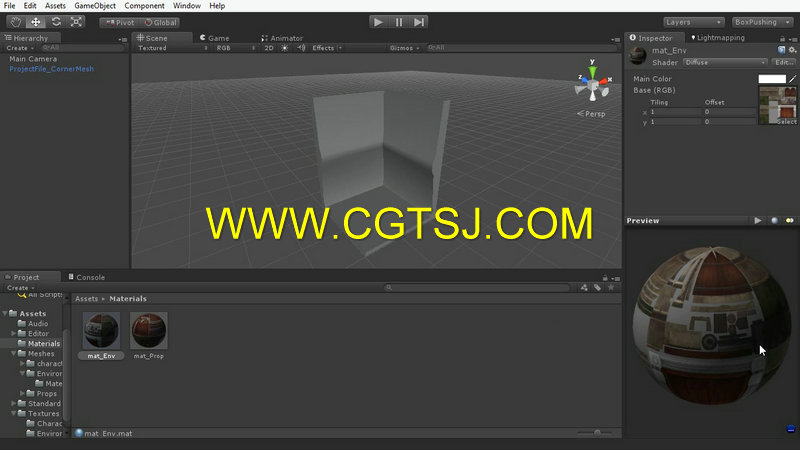Switch to the Lightmapping tab
The width and height of the screenshot is (800, 450).
[717, 38]
